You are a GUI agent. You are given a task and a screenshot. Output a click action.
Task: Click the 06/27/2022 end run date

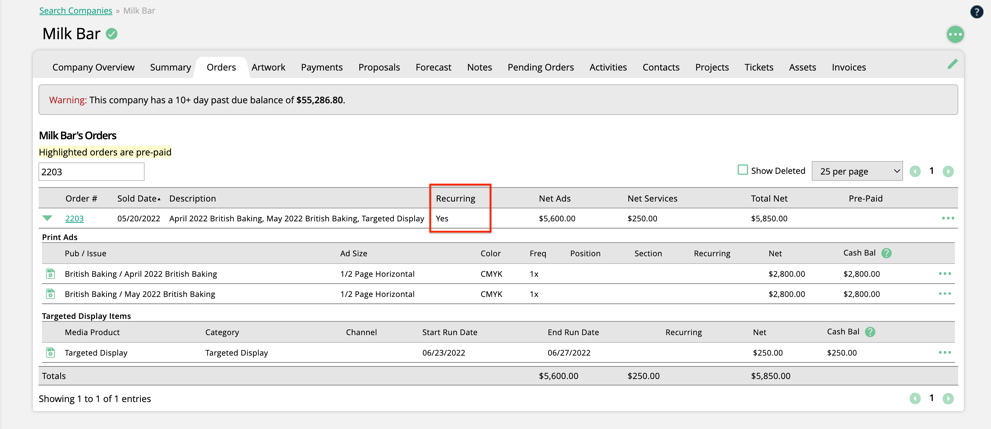point(569,353)
